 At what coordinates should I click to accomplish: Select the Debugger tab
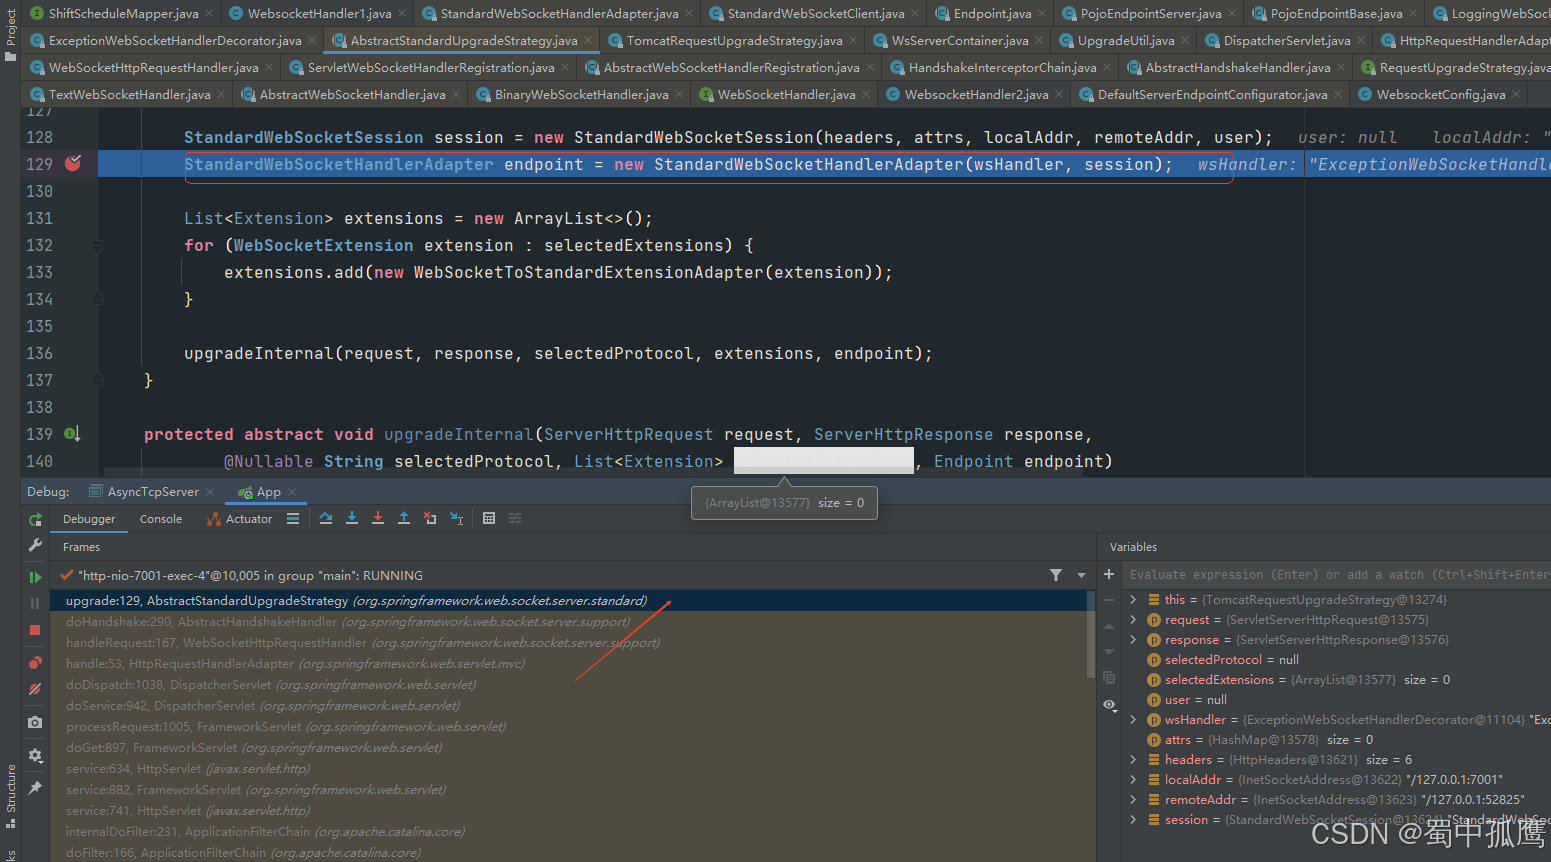tap(89, 519)
